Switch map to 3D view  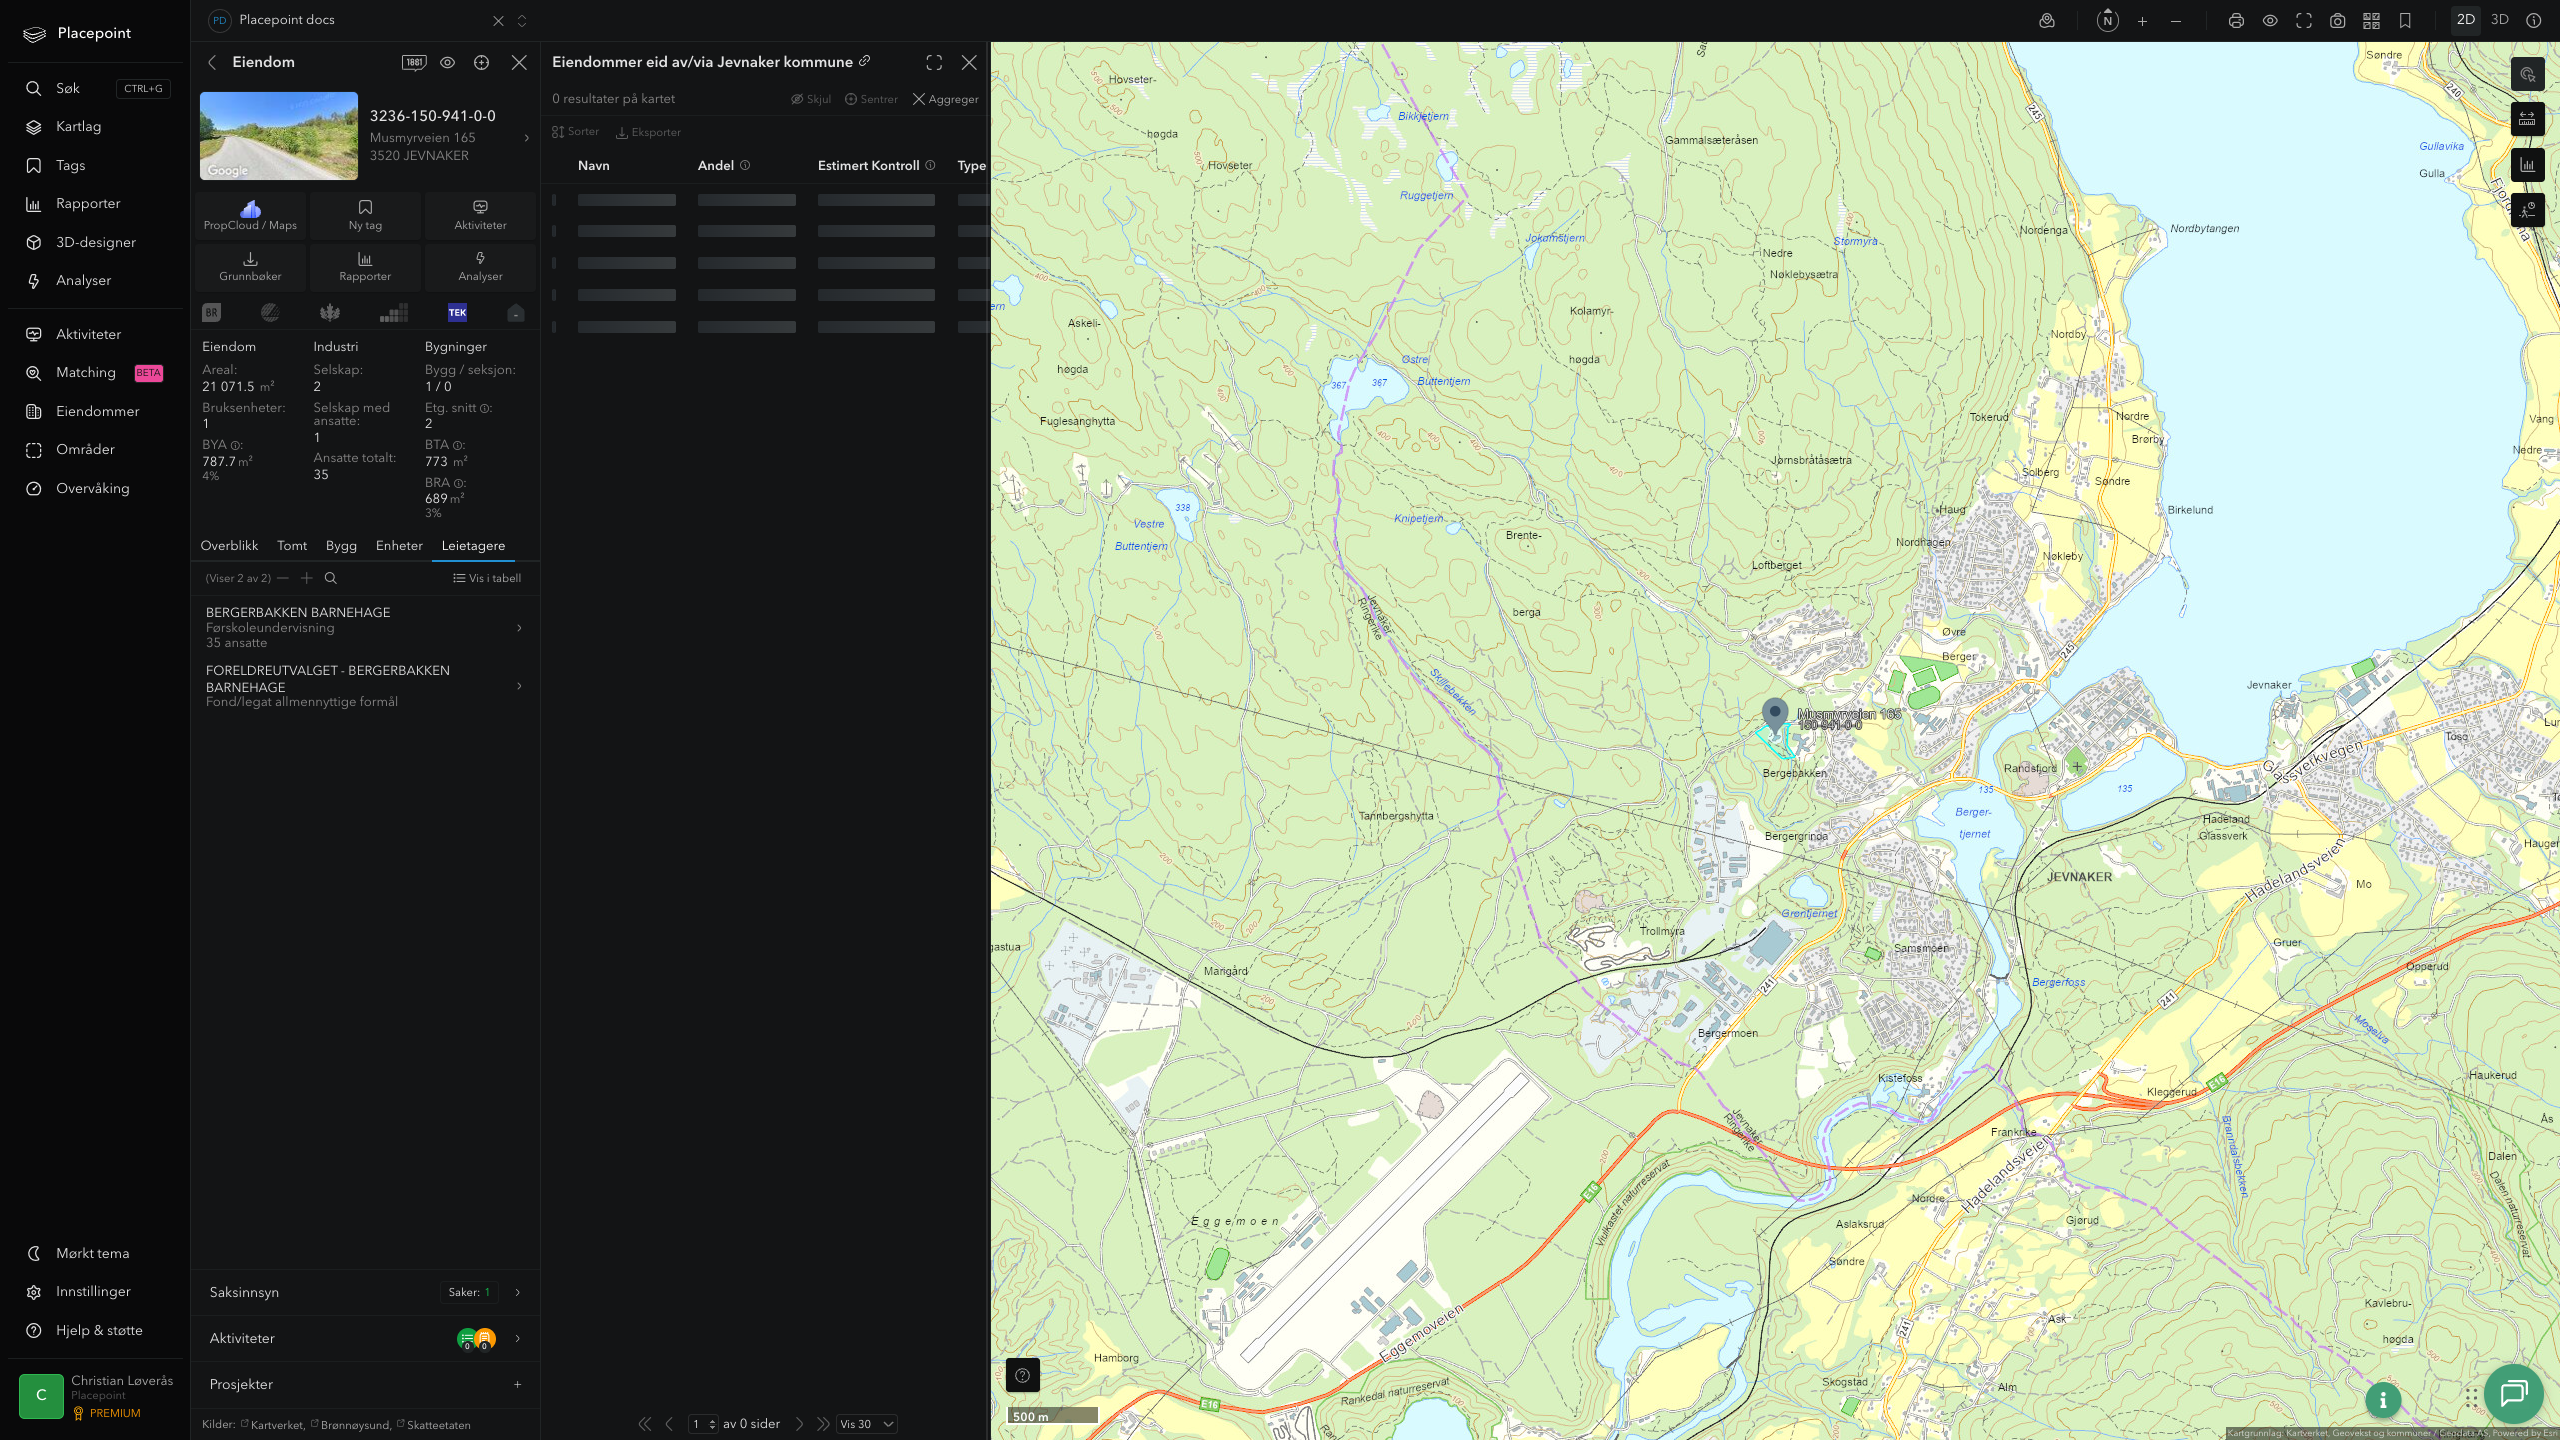pyautogui.click(x=2499, y=20)
